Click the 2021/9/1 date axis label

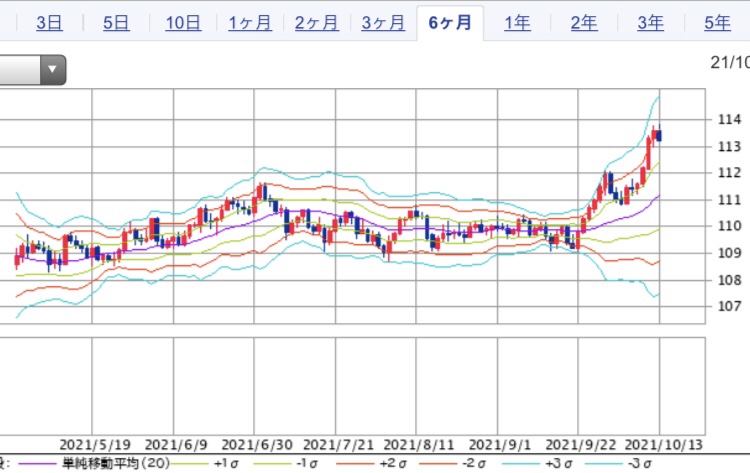click(500, 445)
